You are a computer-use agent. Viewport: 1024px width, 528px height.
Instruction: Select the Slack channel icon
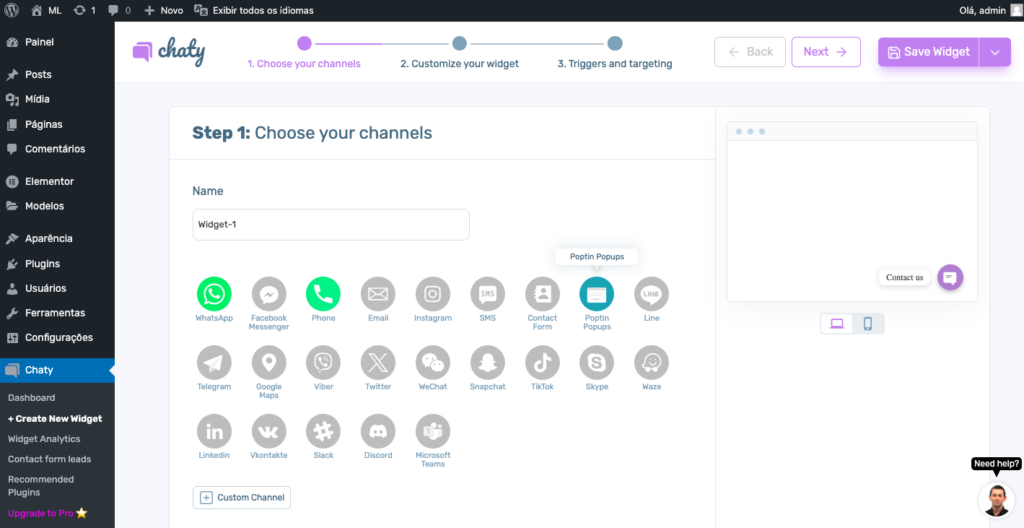coord(323,431)
